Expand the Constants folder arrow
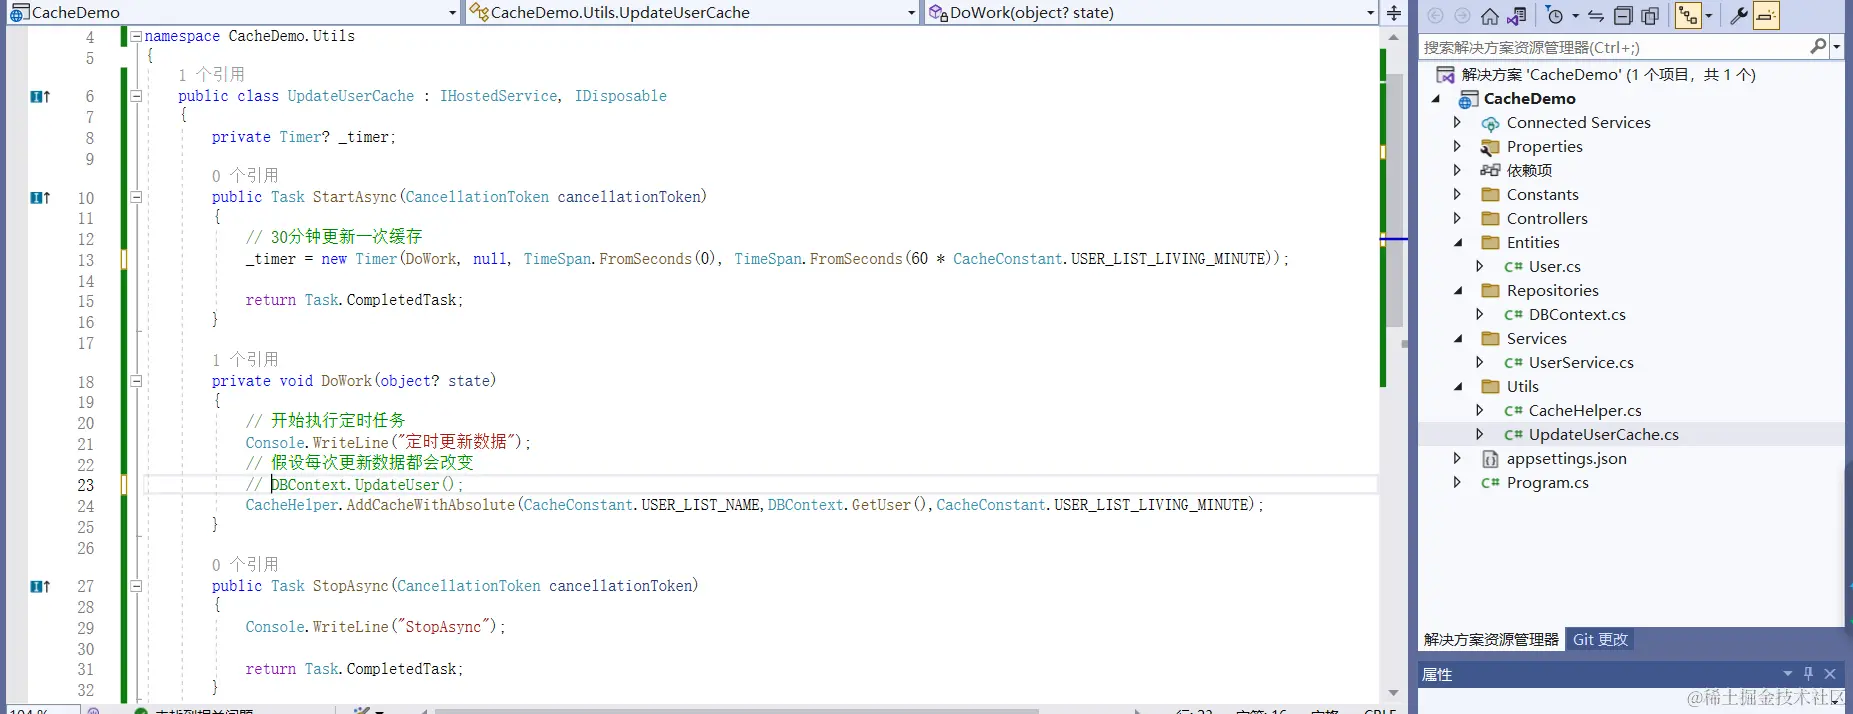Screen dimensions: 1853x714 (x=1457, y=194)
